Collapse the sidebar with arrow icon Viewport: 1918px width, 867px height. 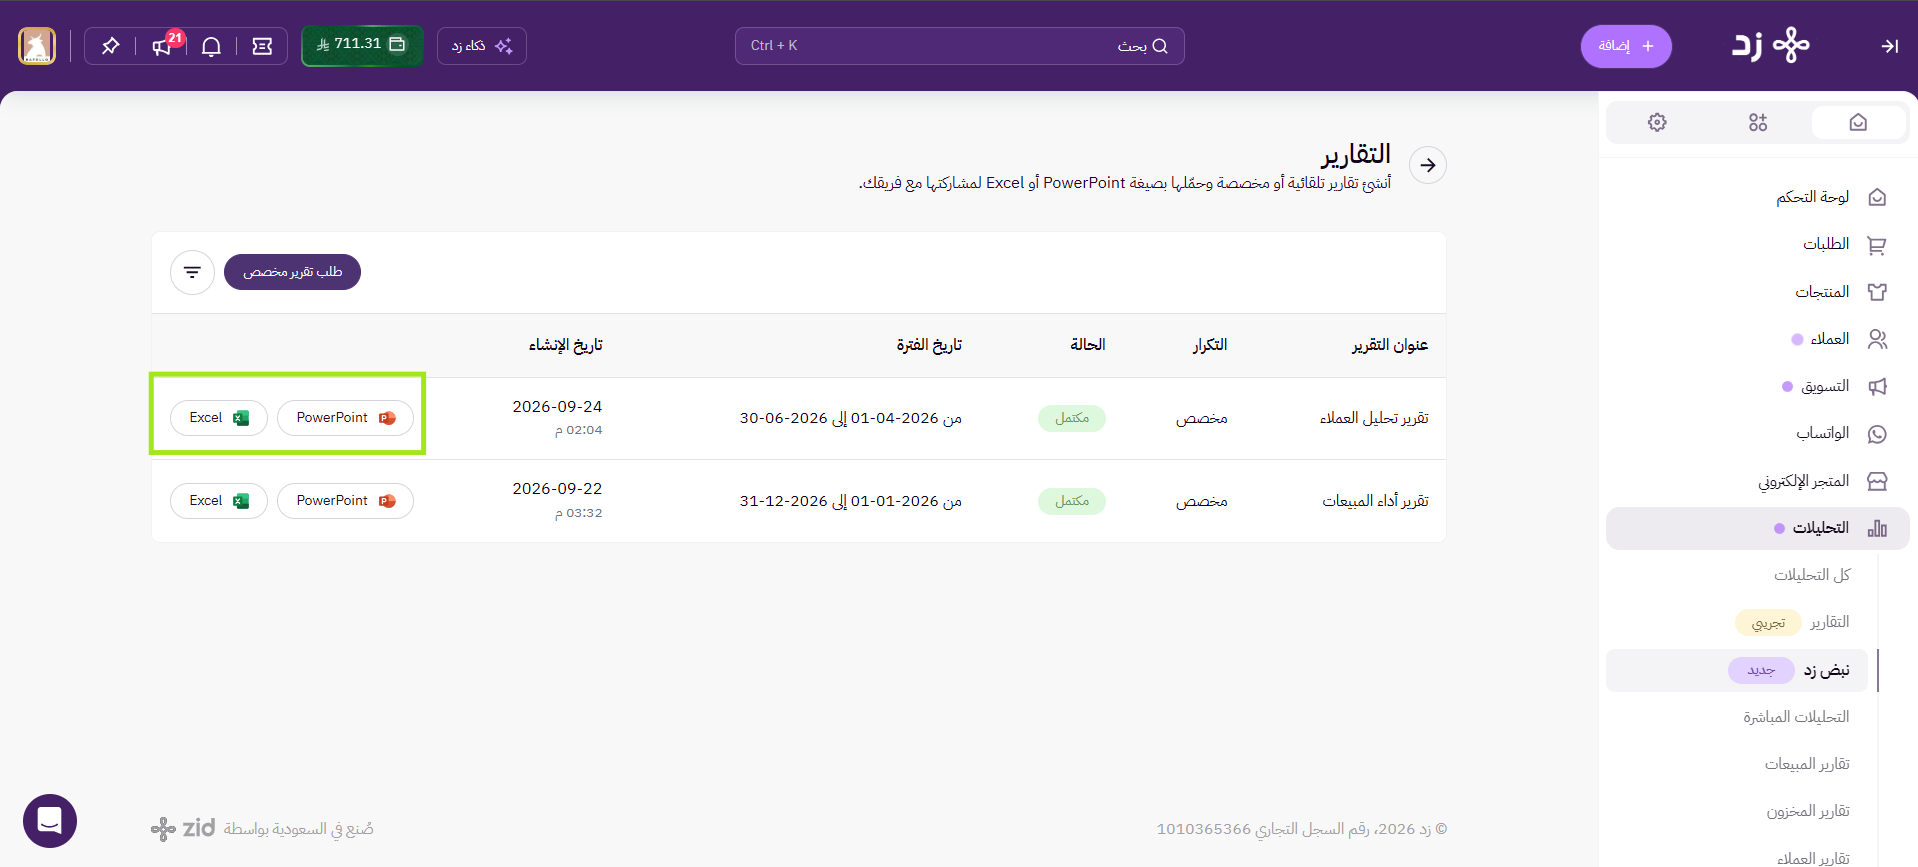(1889, 46)
